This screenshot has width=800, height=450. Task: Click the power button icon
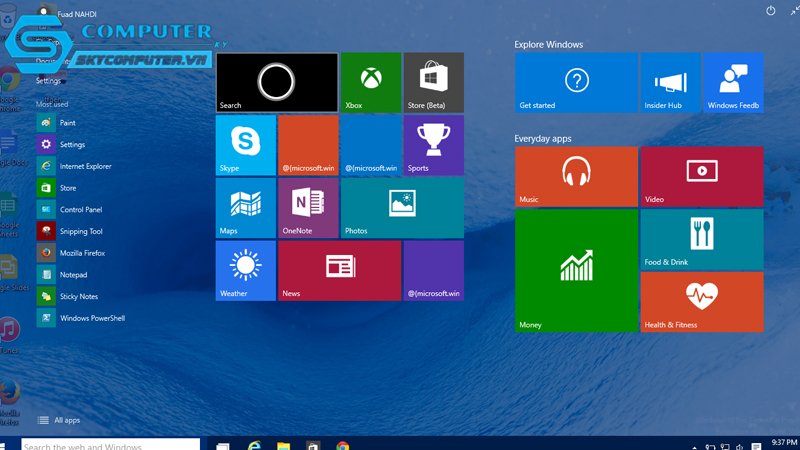coord(770,10)
